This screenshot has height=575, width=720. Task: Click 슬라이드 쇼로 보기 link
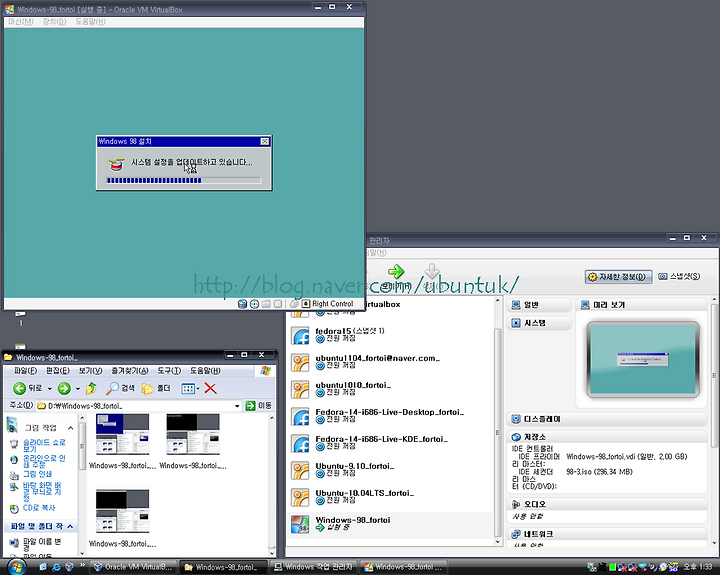coord(44,445)
